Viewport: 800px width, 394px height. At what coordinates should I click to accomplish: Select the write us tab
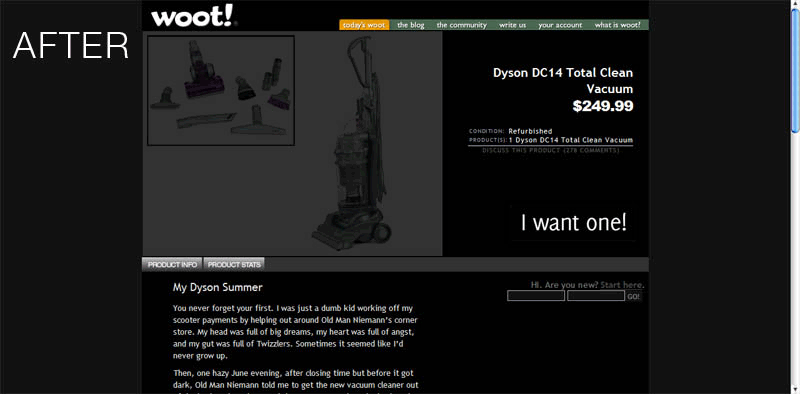tap(512, 25)
